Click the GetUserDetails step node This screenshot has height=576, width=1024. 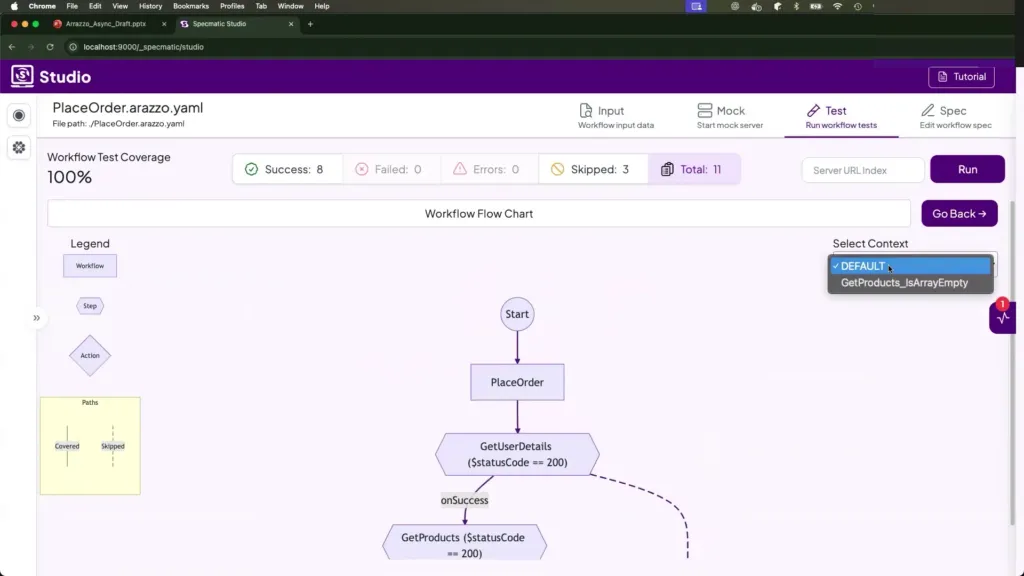517,455
